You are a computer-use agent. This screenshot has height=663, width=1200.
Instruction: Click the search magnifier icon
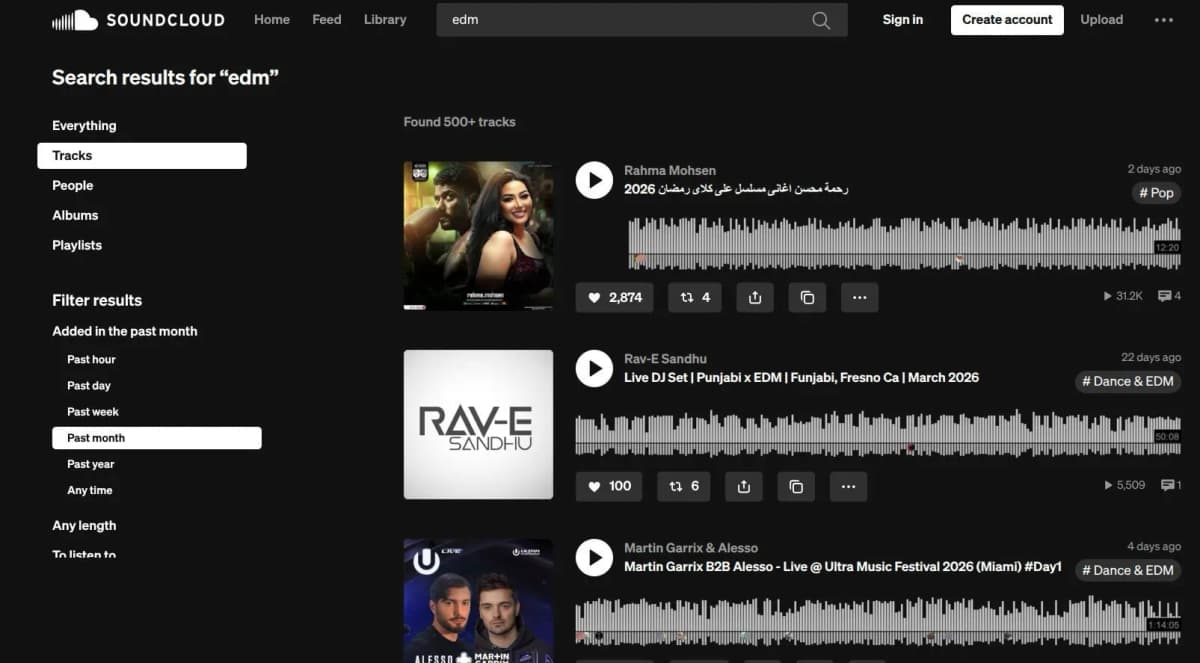(x=821, y=20)
